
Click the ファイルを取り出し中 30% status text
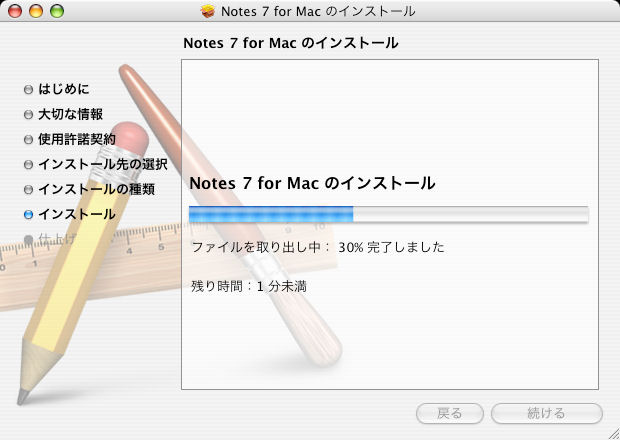318,247
